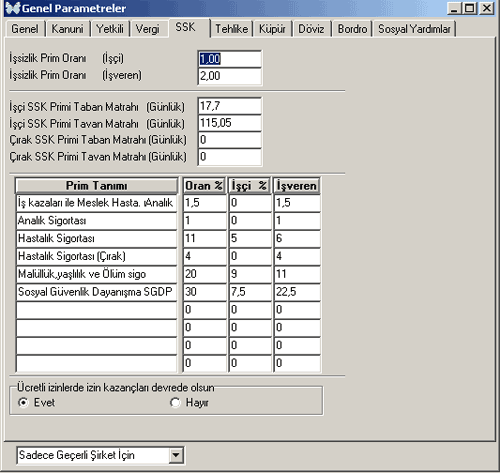Click the İşsizlik Prim Oranı İşveren field

coord(229,76)
